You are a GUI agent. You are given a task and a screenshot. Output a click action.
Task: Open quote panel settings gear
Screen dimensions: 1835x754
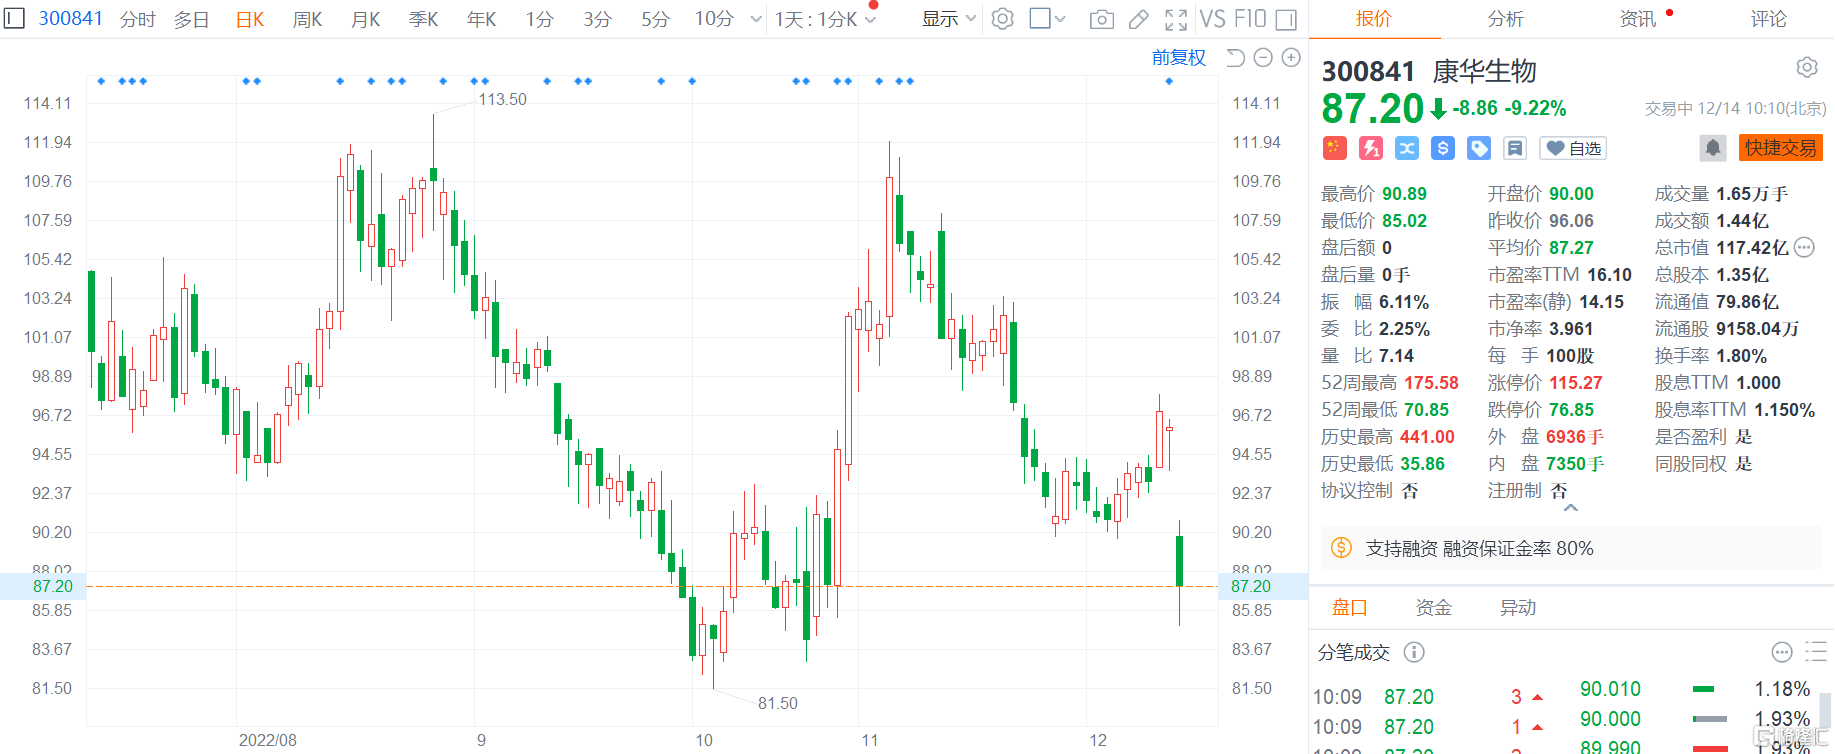(x=1806, y=67)
